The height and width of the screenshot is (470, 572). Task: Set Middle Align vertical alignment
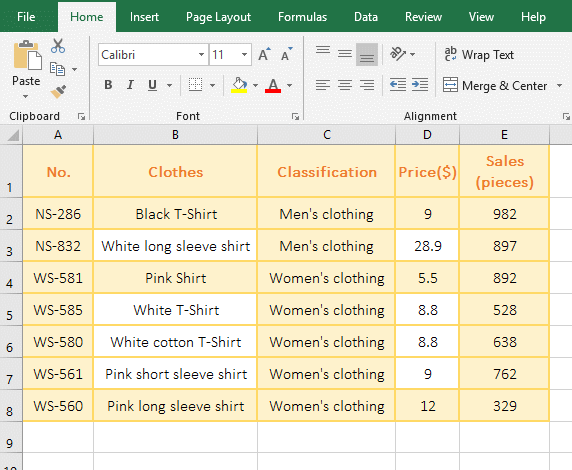coord(345,54)
